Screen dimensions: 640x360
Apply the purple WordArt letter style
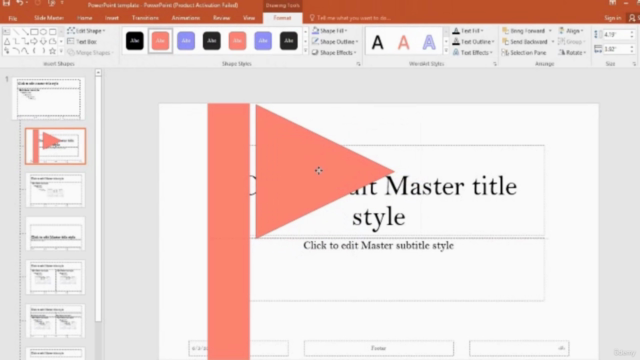tap(429, 42)
